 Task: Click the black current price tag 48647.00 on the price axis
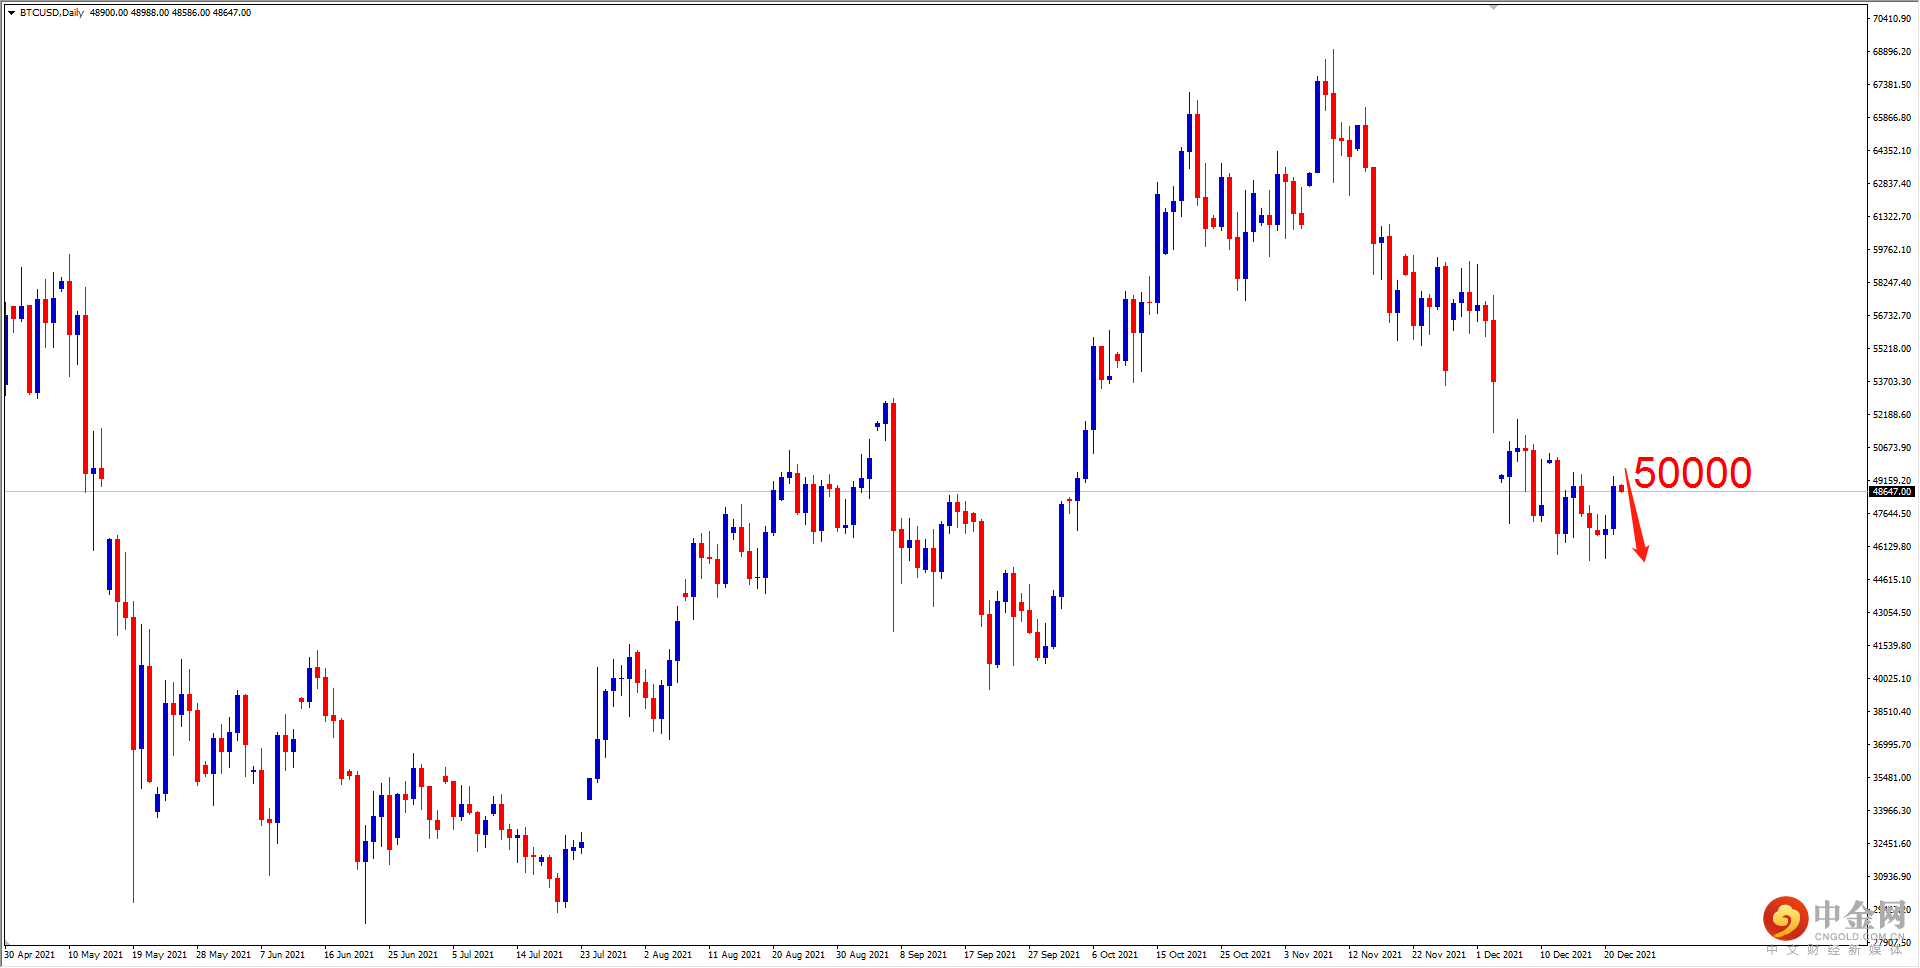pyautogui.click(x=1892, y=492)
